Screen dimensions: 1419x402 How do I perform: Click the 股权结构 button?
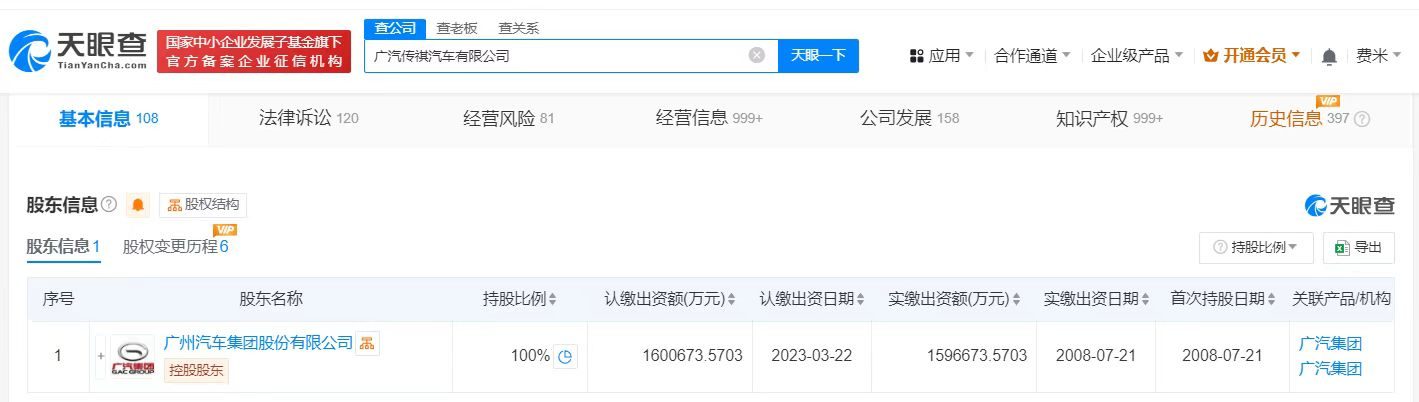[203, 205]
